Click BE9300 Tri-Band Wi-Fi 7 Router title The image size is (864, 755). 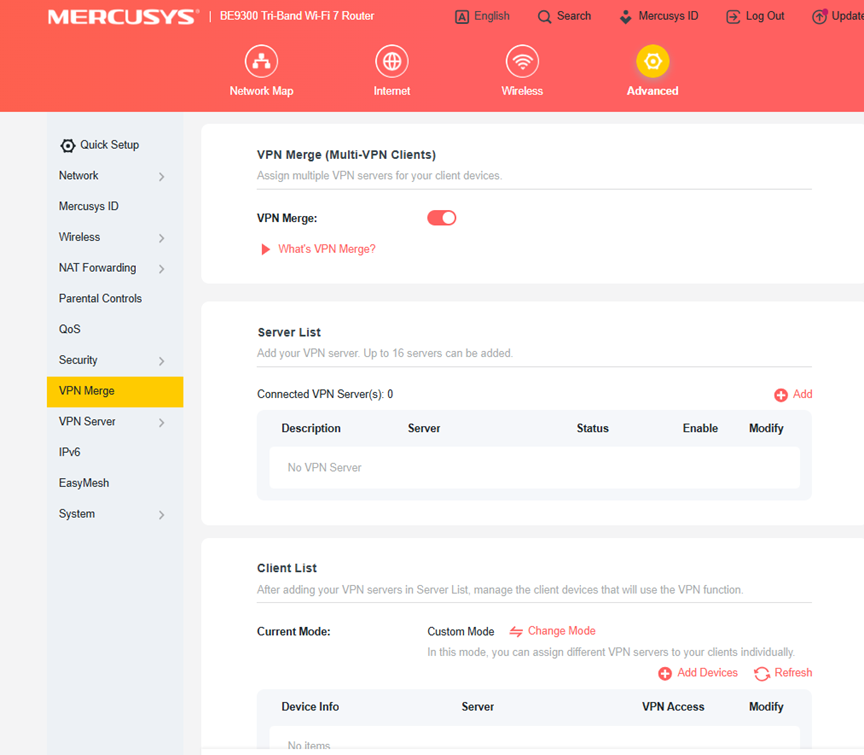click(x=296, y=16)
